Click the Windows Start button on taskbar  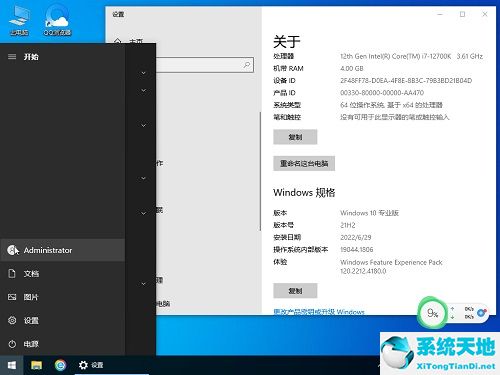click(x=12, y=365)
